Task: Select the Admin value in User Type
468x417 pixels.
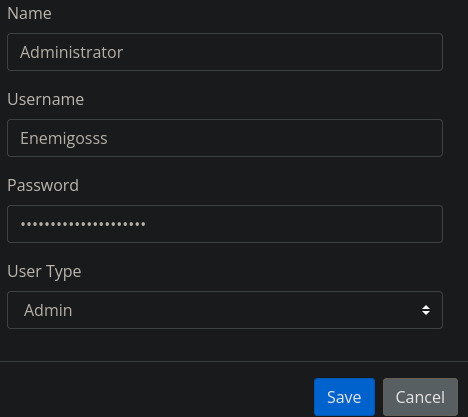Action: (48, 310)
